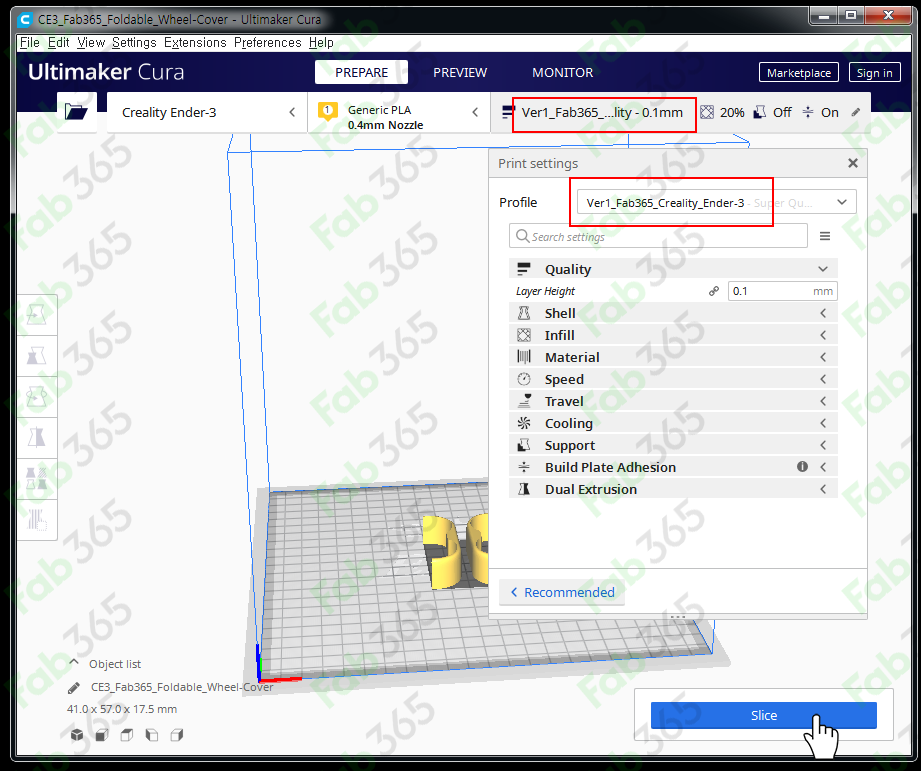Screen dimensions: 921x771
Task: Click the pencil icon in print settings bar
Action: (856, 112)
